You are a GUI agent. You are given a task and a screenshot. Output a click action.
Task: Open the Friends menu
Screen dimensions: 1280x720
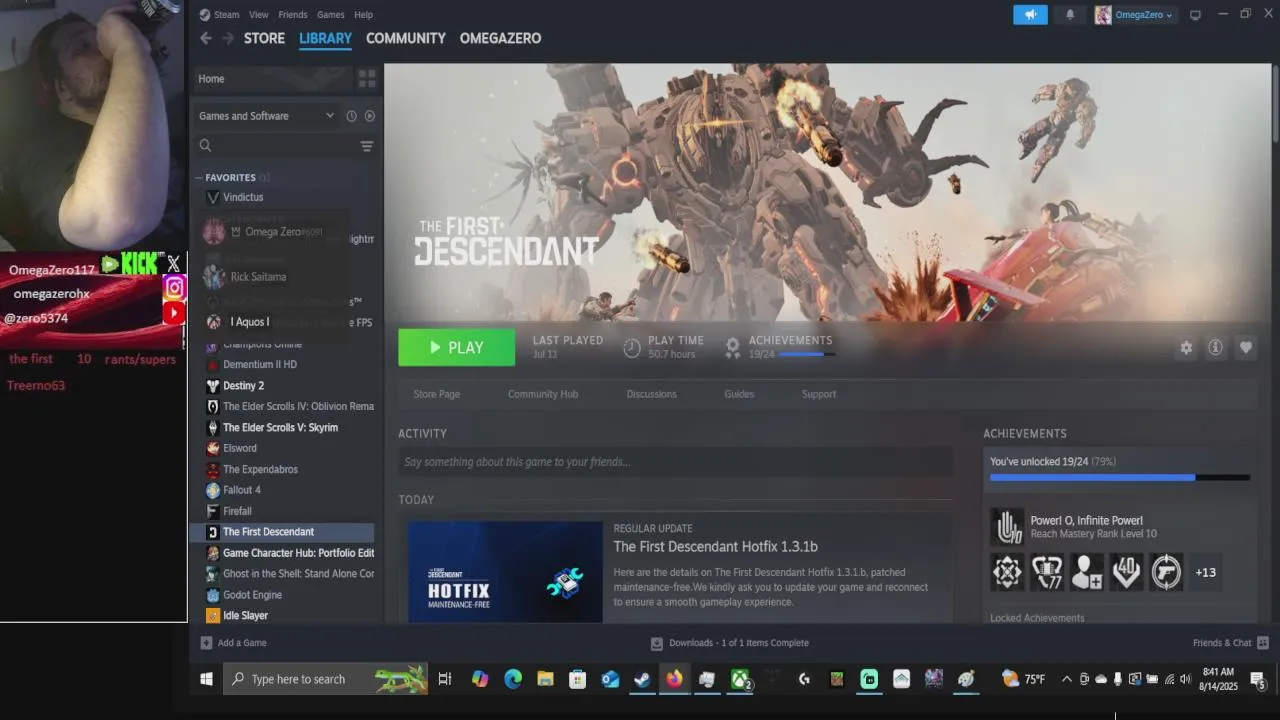pyautogui.click(x=293, y=15)
